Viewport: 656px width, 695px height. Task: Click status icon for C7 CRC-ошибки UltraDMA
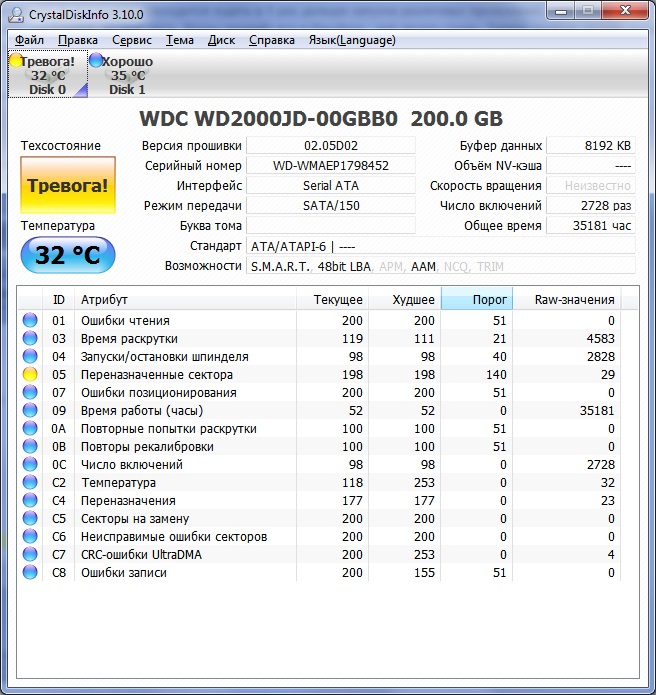tap(30, 554)
